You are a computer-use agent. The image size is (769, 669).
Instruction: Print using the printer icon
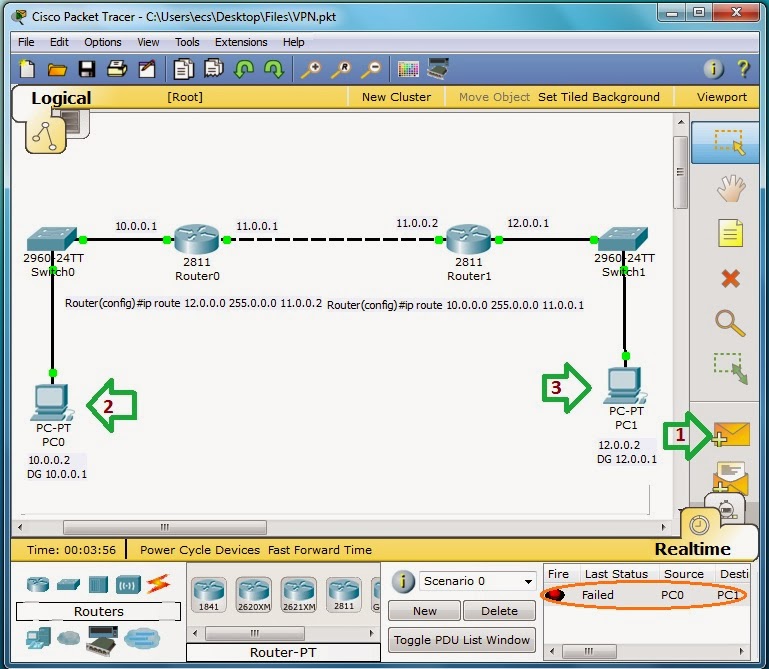(x=117, y=69)
